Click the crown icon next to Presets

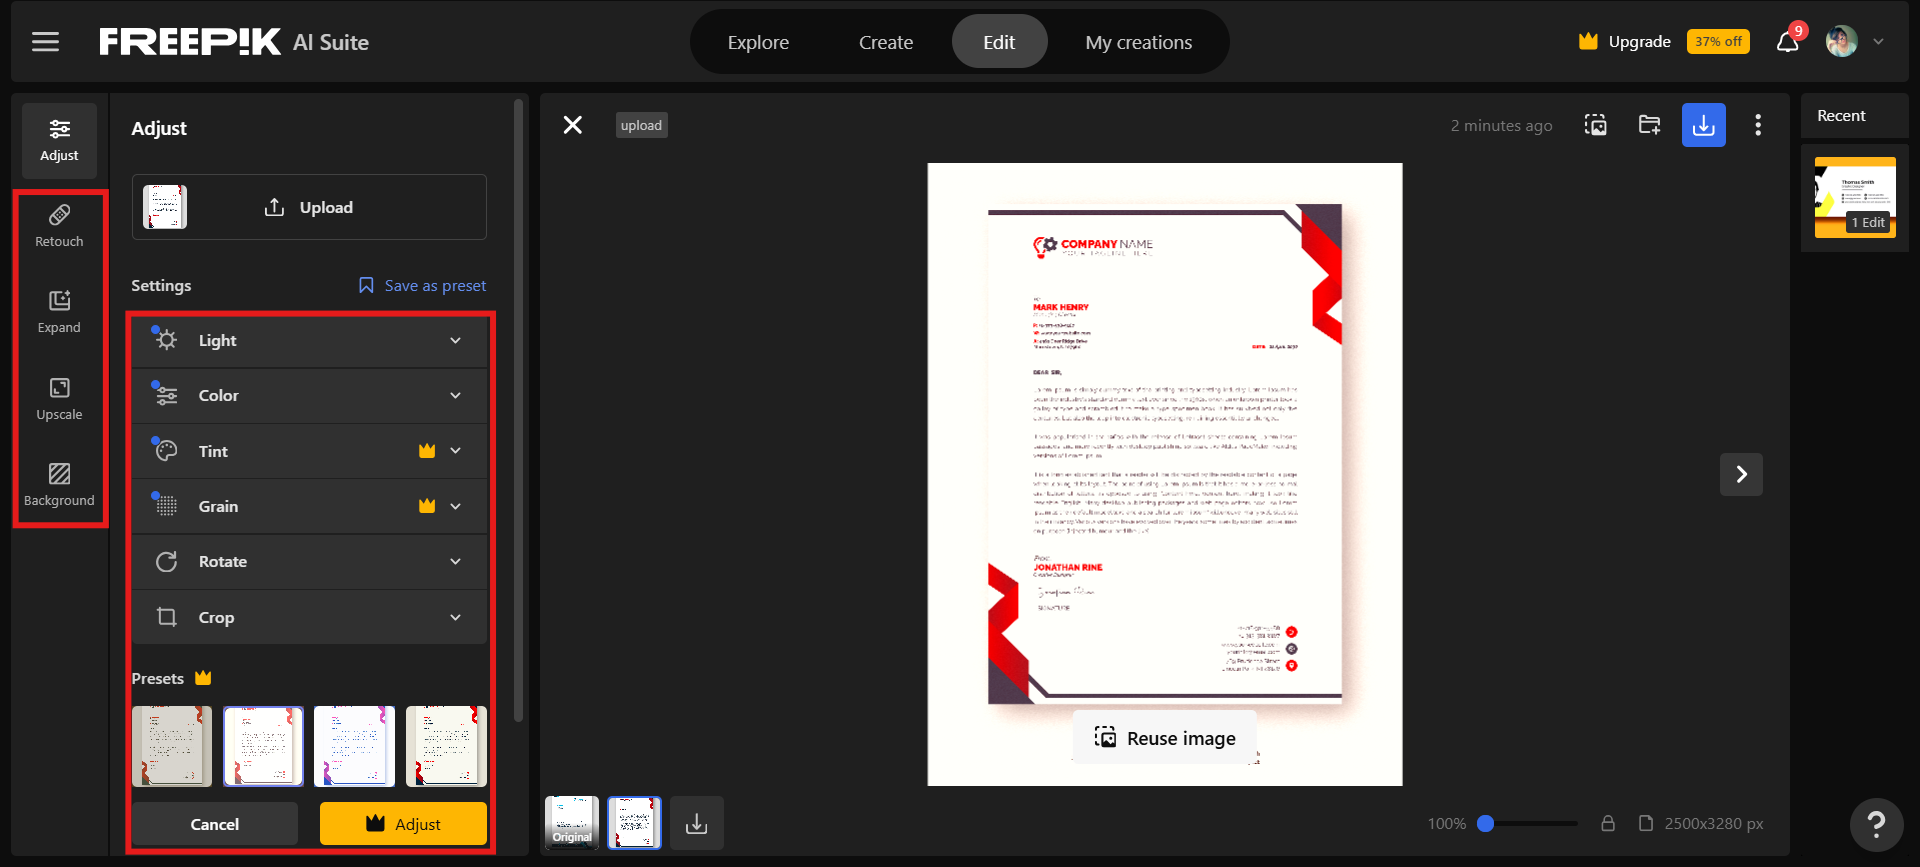click(x=203, y=678)
